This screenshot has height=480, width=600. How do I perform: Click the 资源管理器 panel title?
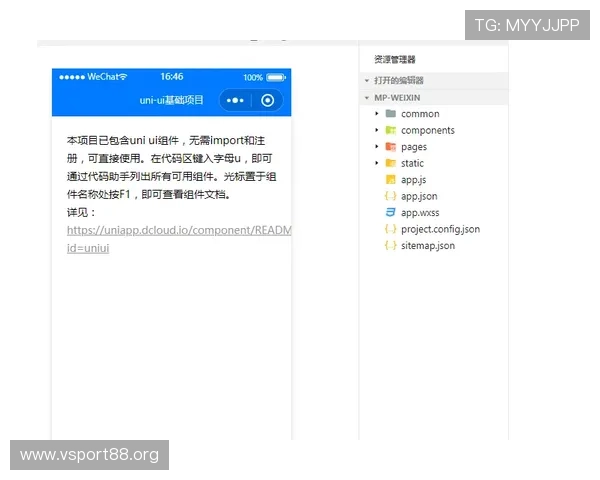[395, 59]
